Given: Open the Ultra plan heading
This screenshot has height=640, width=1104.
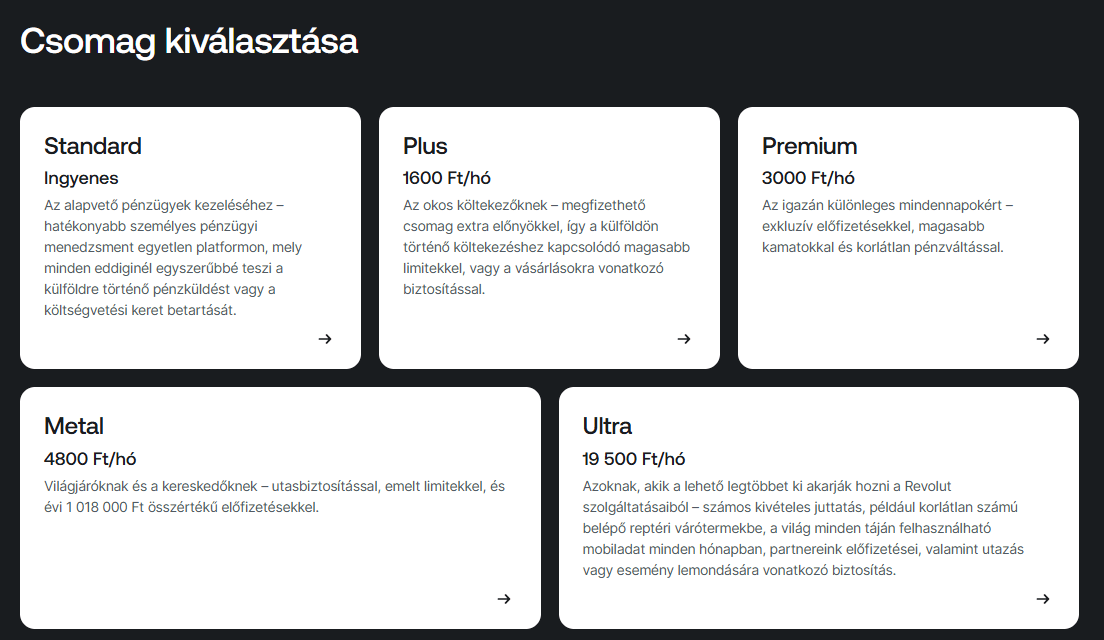Looking at the screenshot, I should click(607, 426).
